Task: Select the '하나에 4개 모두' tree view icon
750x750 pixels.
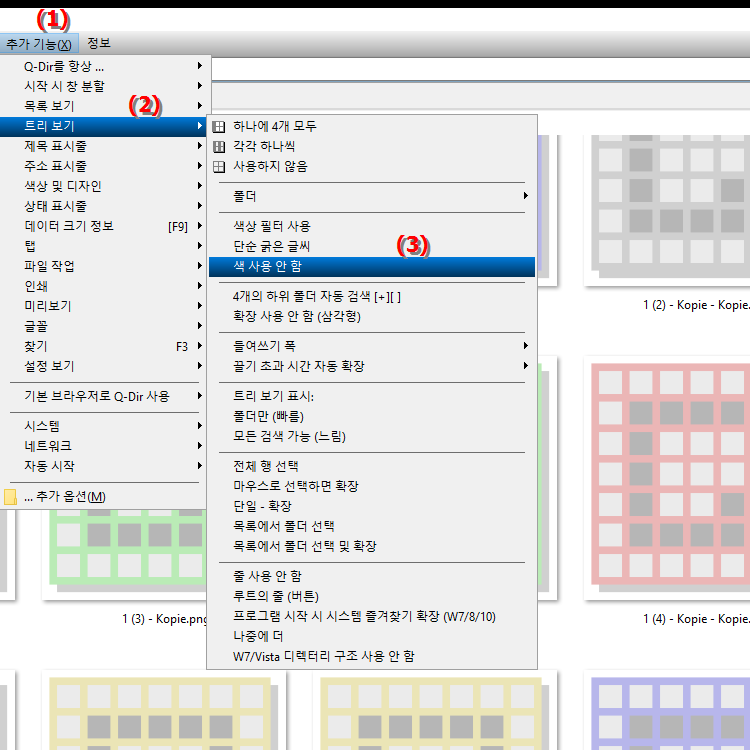Action: pos(219,126)
